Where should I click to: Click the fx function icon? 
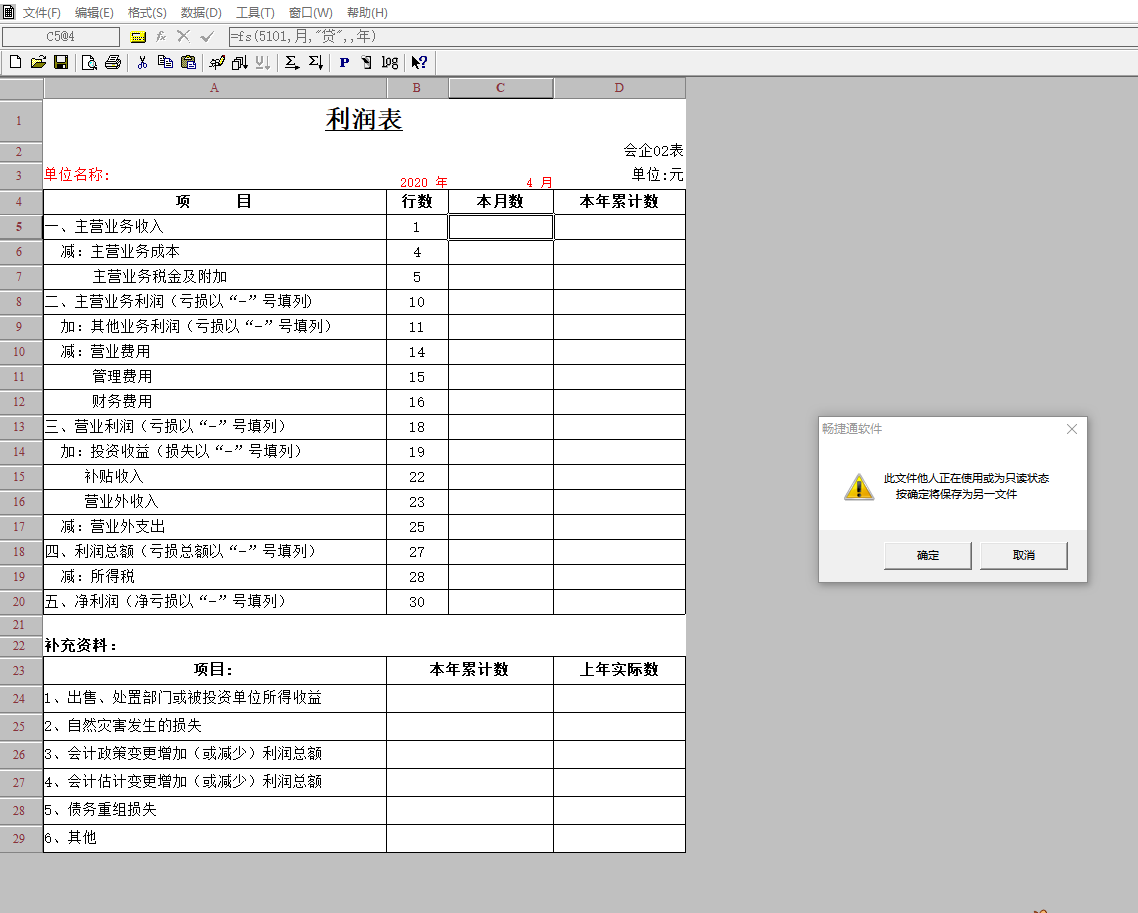(161, 36)
